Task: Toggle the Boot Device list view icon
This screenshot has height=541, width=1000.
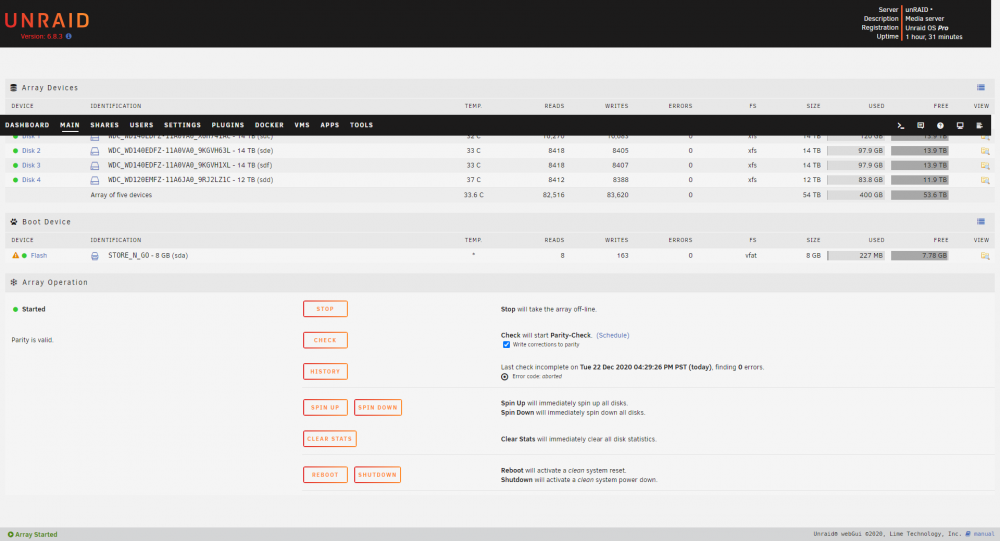Action: pos(981,222)
